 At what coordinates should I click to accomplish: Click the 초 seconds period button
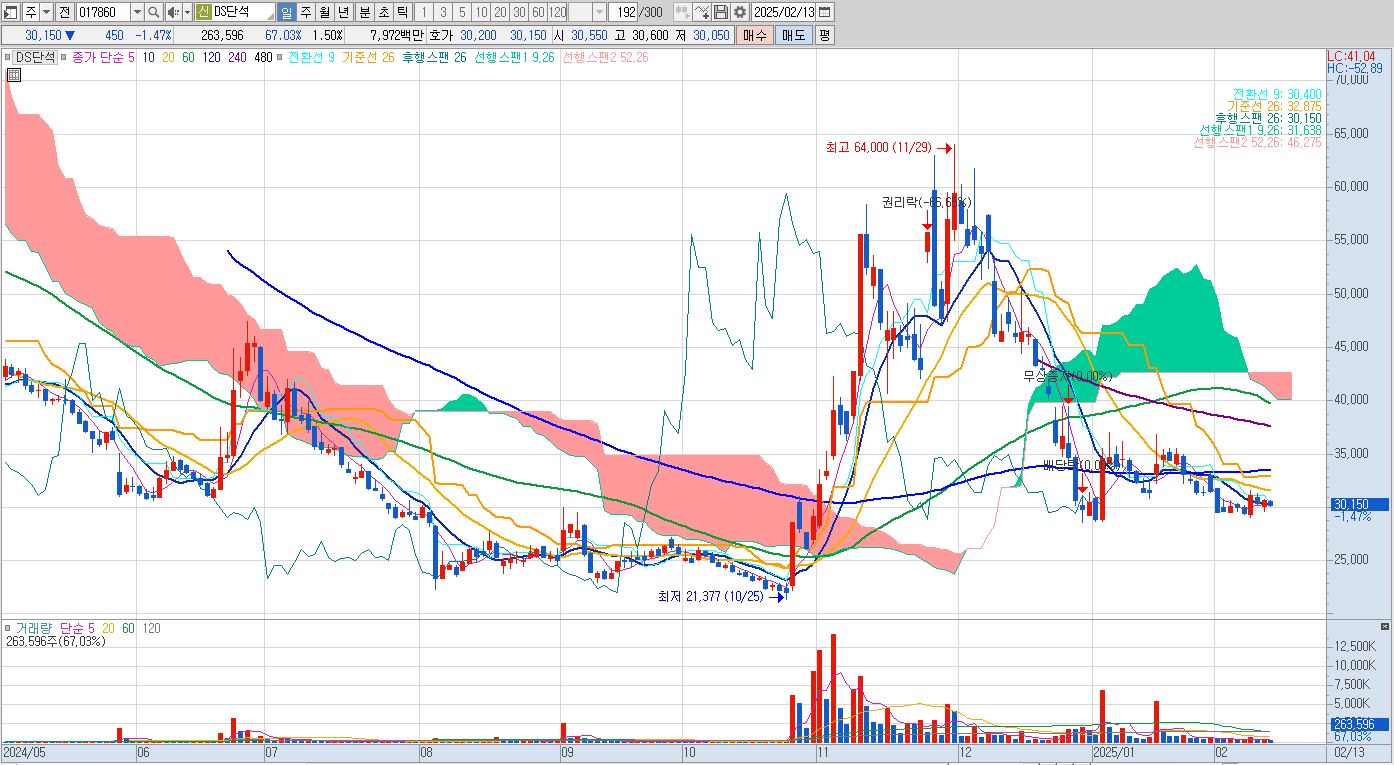[382, 12]
